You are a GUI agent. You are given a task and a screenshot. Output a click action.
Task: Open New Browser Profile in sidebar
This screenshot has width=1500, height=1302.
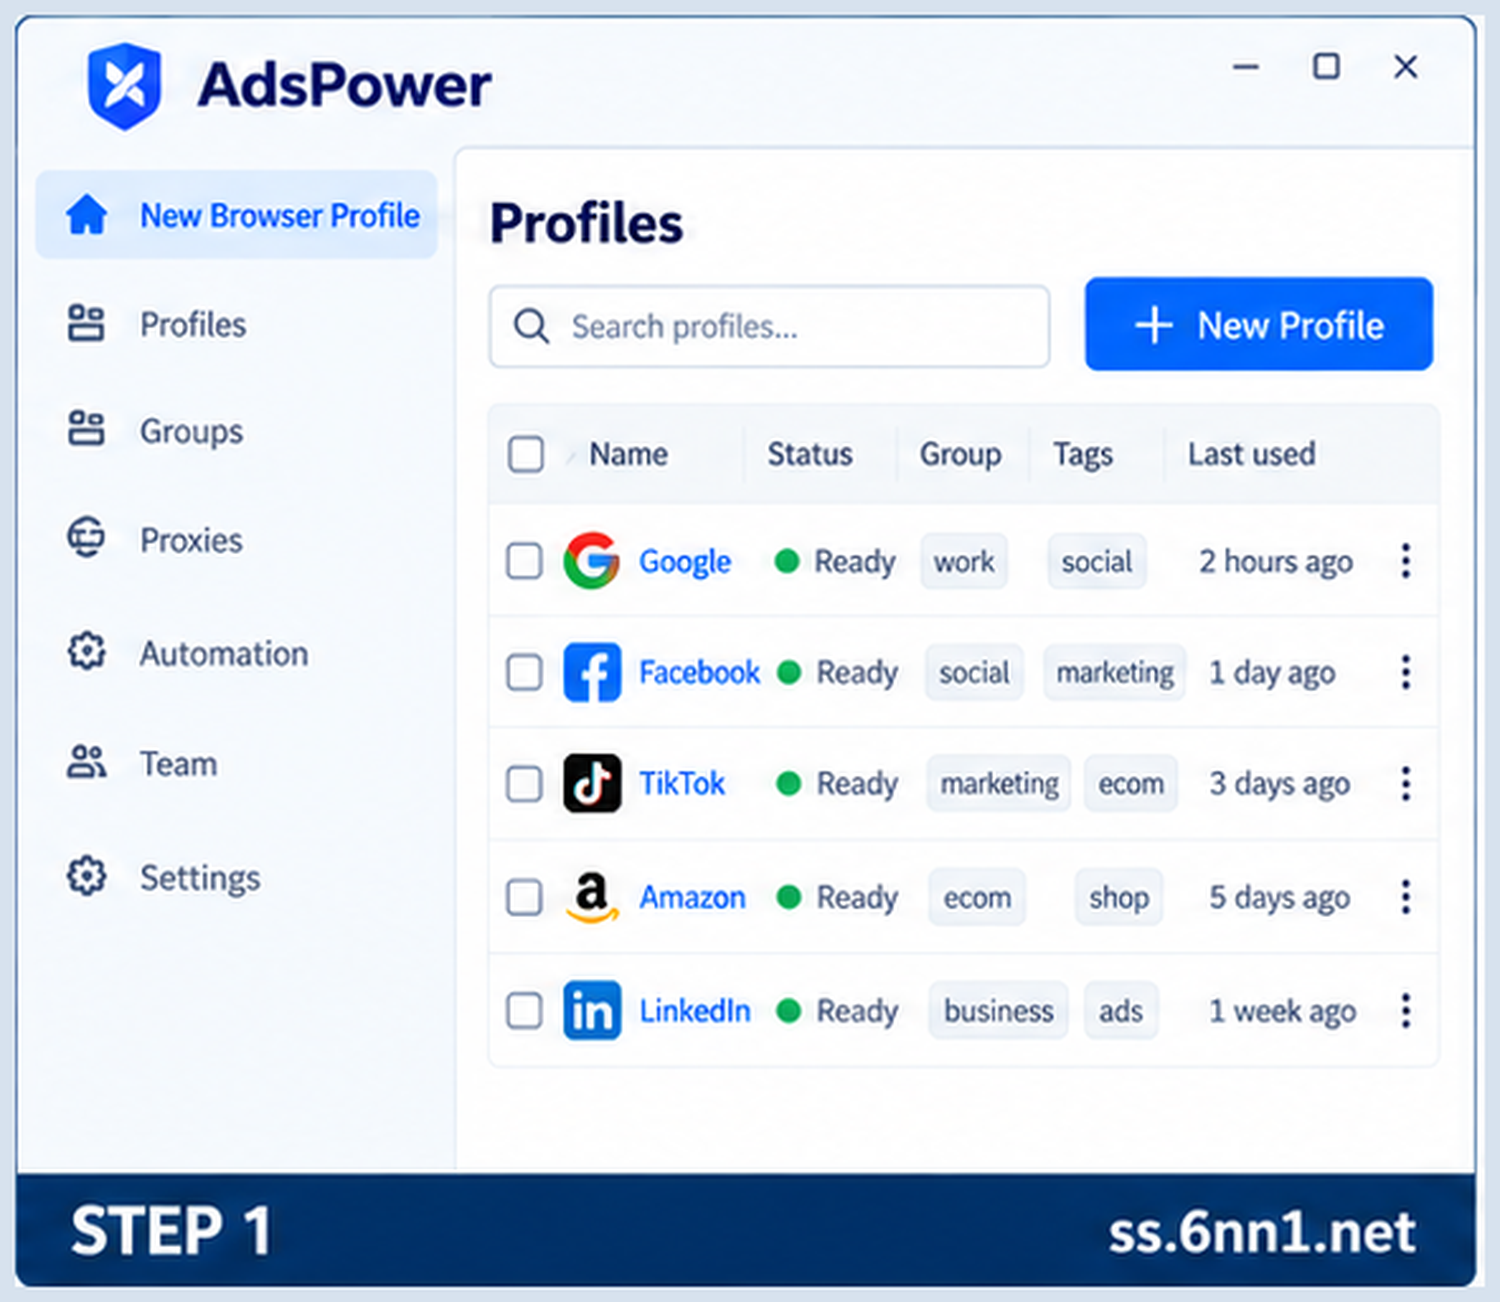(x=237, y=215)
